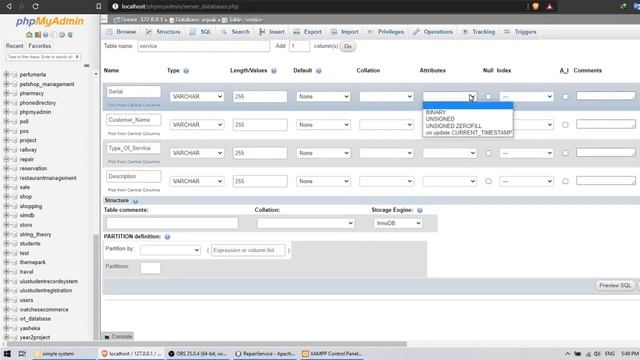Viewport: 640px width, 360px height.
Task: Open Windows Start menu
Action: [x=7, y=353]
